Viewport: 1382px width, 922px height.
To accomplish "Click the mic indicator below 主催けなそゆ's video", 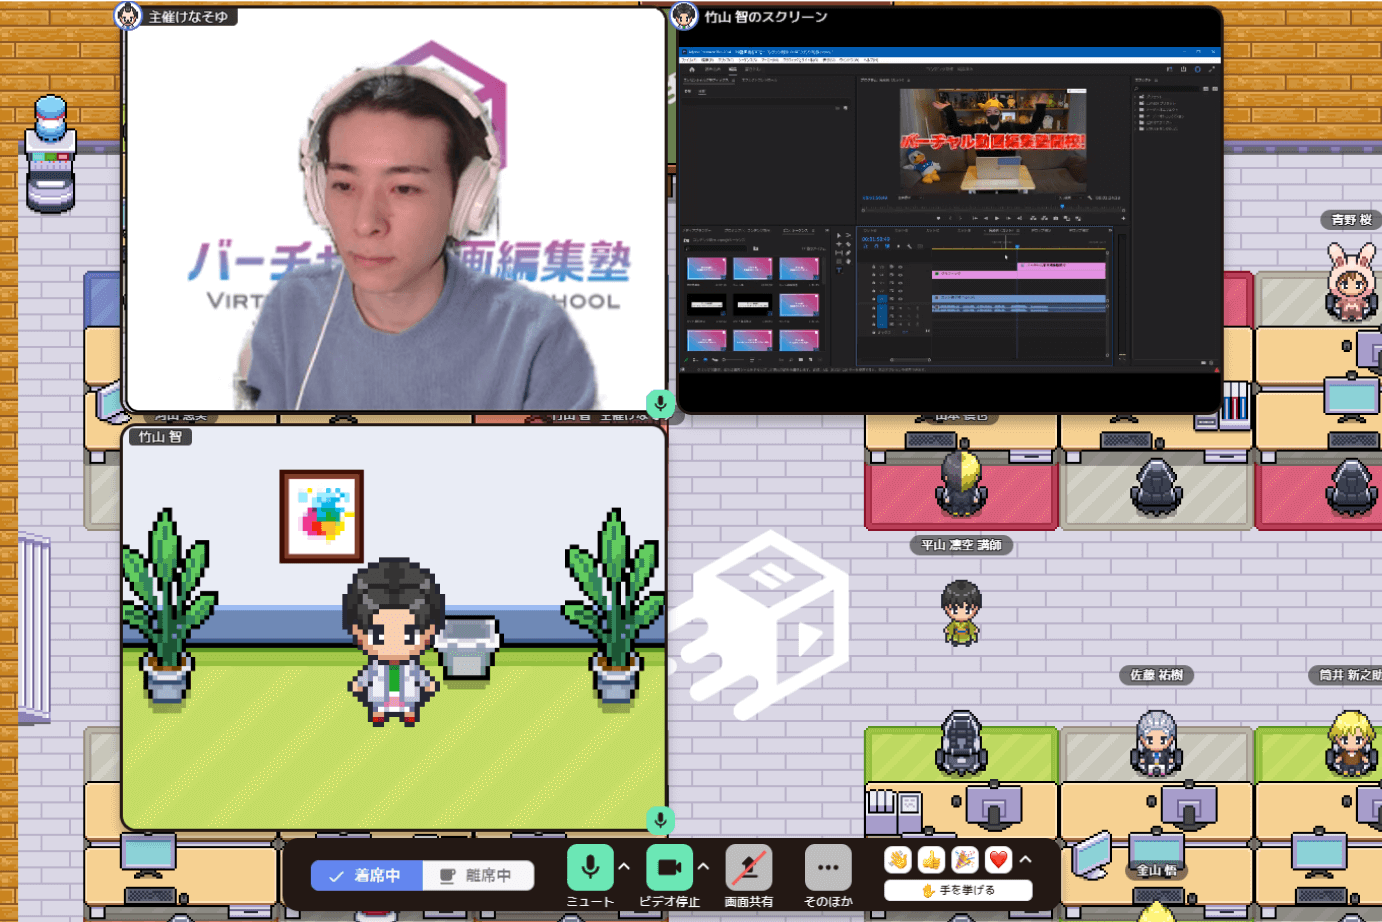I will point(660,403).
